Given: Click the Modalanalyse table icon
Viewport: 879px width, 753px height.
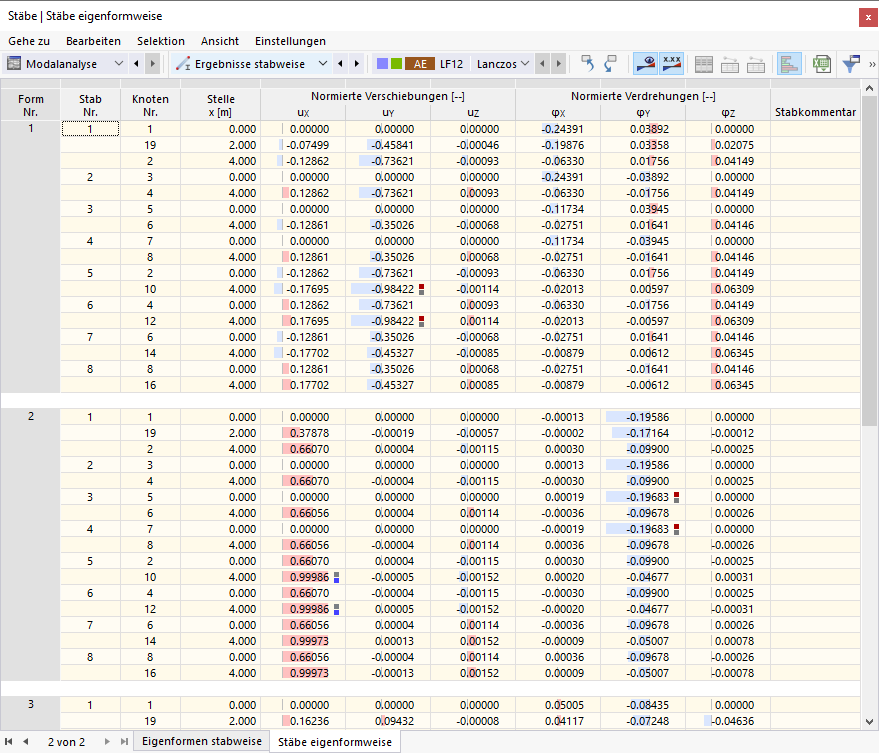Looking at the screenshot, I should pyautogui.click(x=14, y=64).
